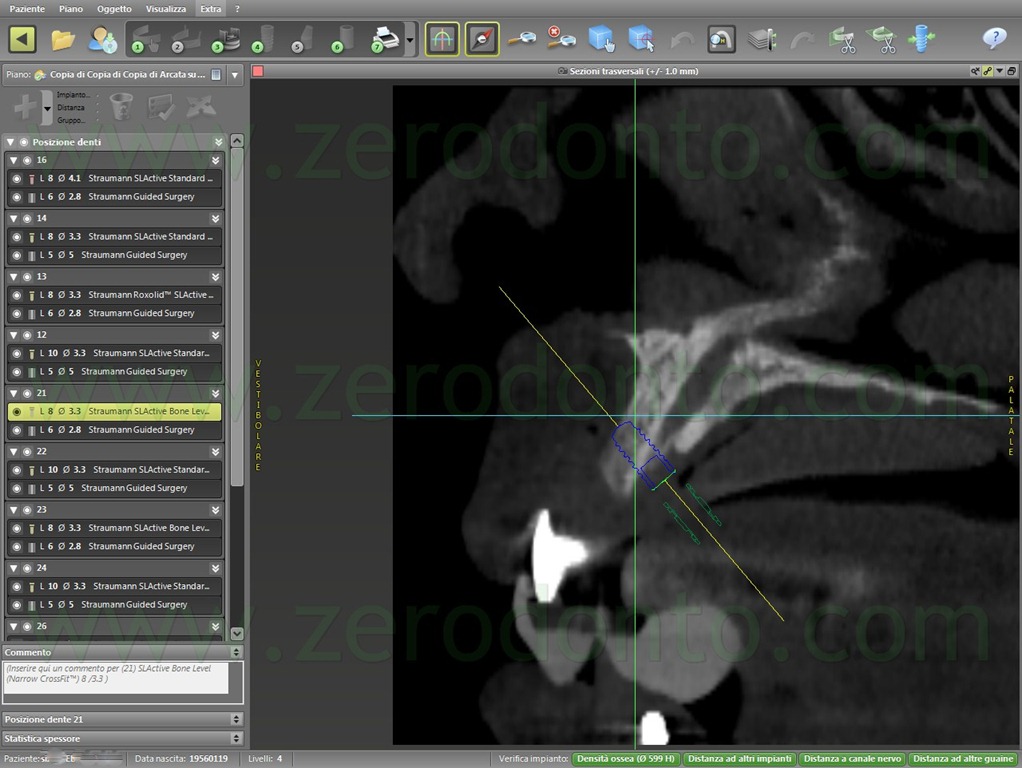Click the crossed arrows move icon
The width and height of the screenshot is (1022, 768).
(x=201, y=106)
